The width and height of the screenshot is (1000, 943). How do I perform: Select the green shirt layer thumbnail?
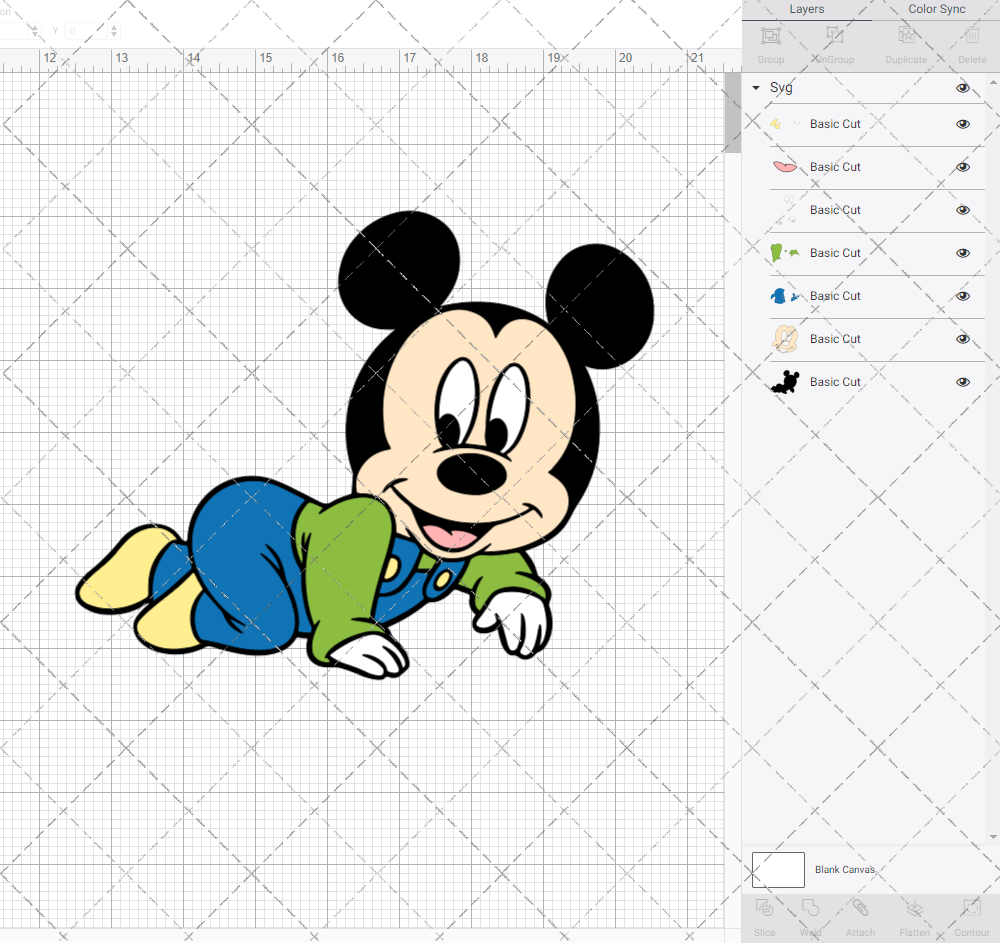coord(785,253)
